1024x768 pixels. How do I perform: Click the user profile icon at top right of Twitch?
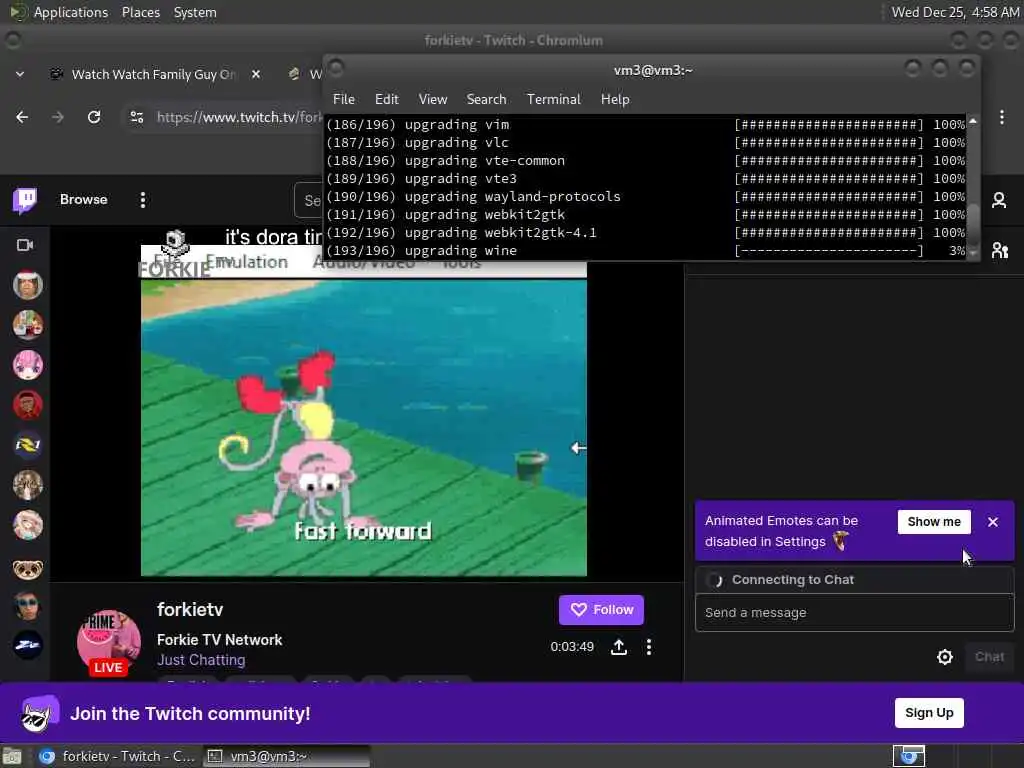point(999,200)
